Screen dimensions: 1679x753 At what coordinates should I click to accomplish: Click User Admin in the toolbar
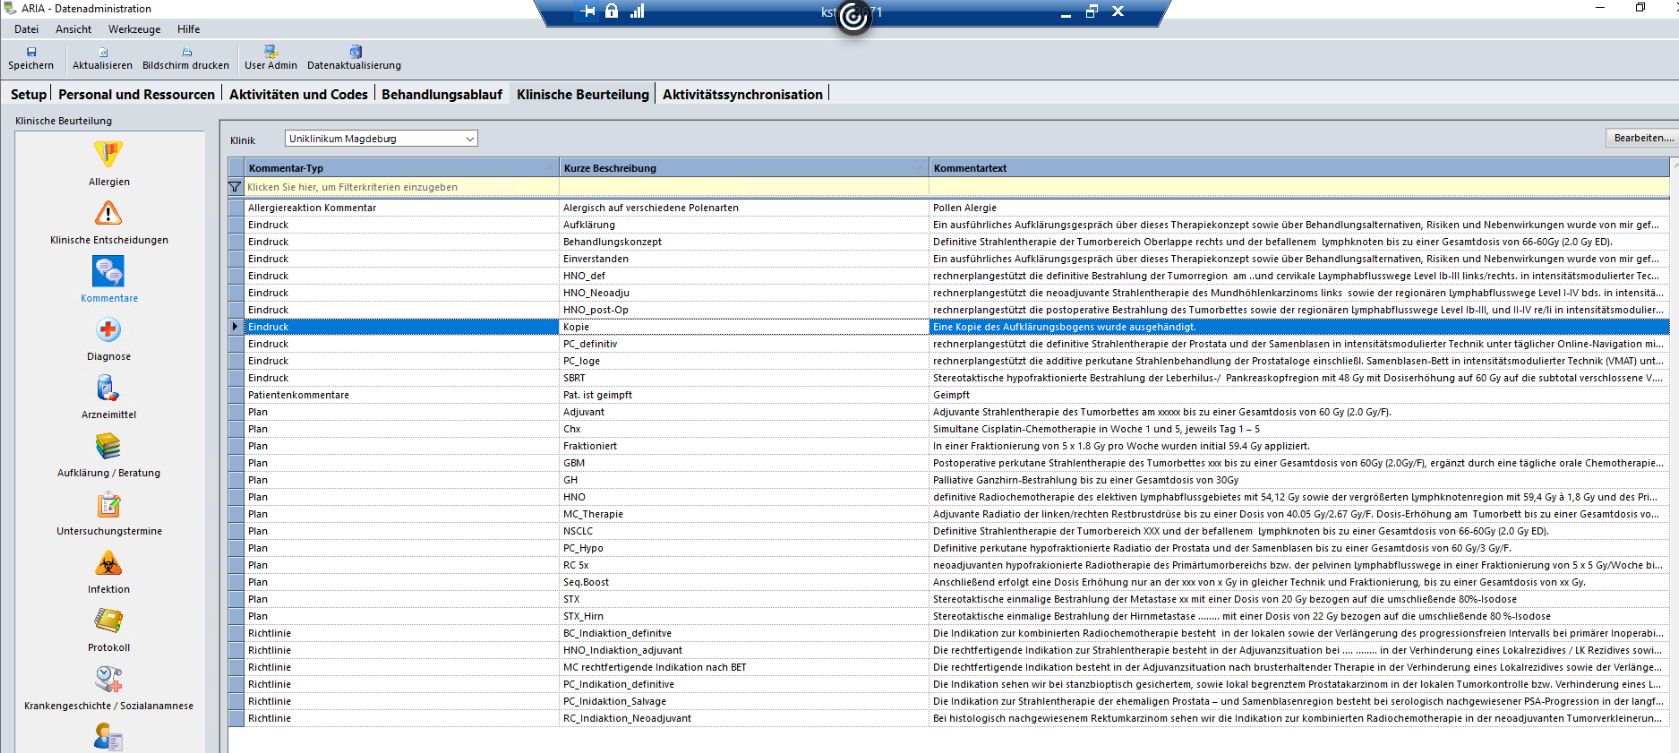[x=270, y=58]
